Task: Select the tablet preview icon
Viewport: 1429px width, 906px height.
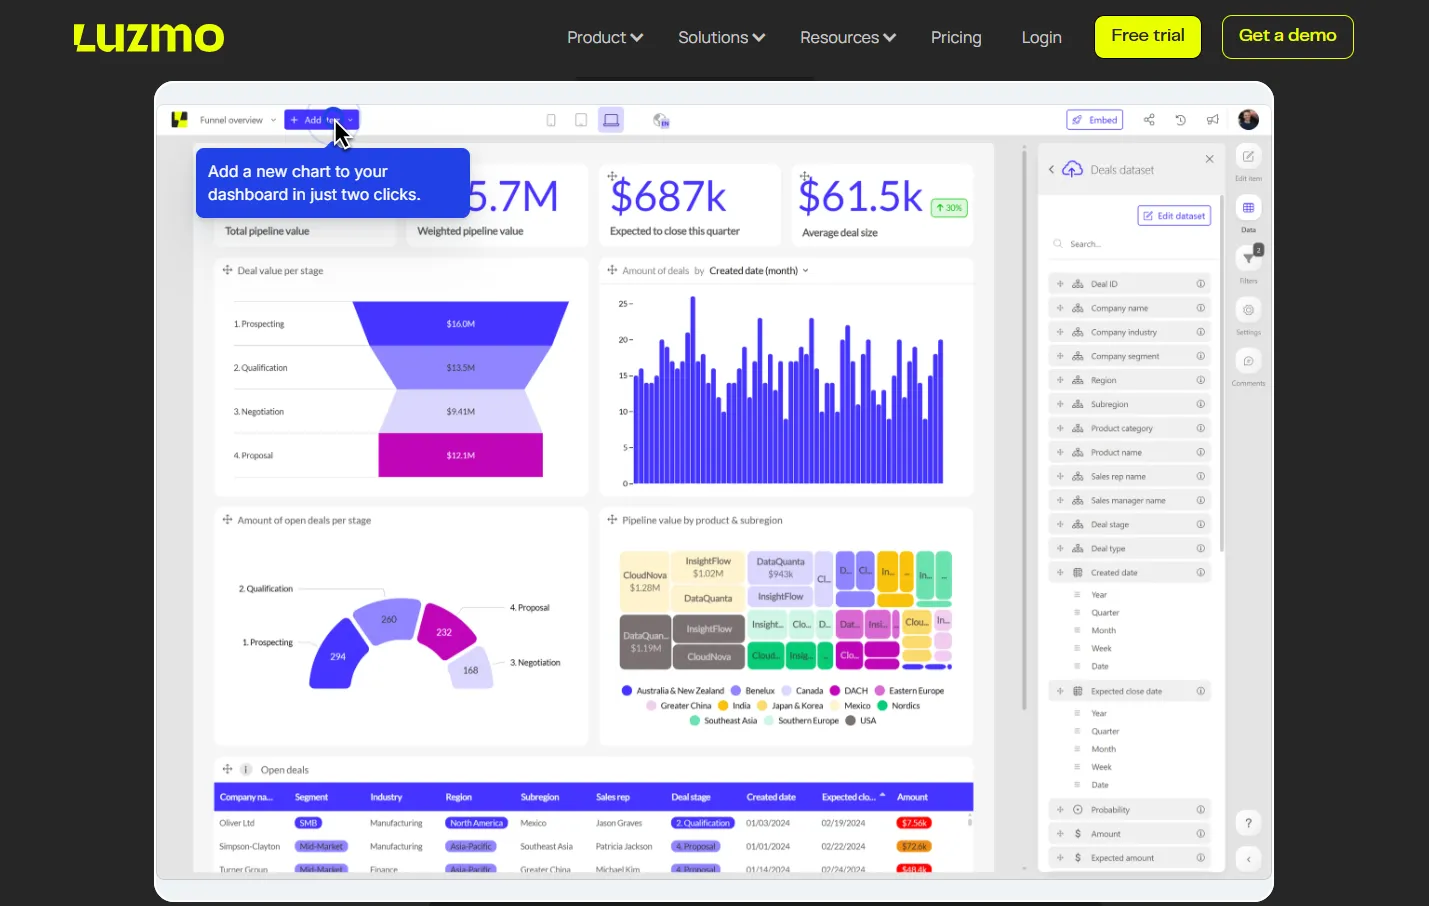Action: (x=581, y=120)
